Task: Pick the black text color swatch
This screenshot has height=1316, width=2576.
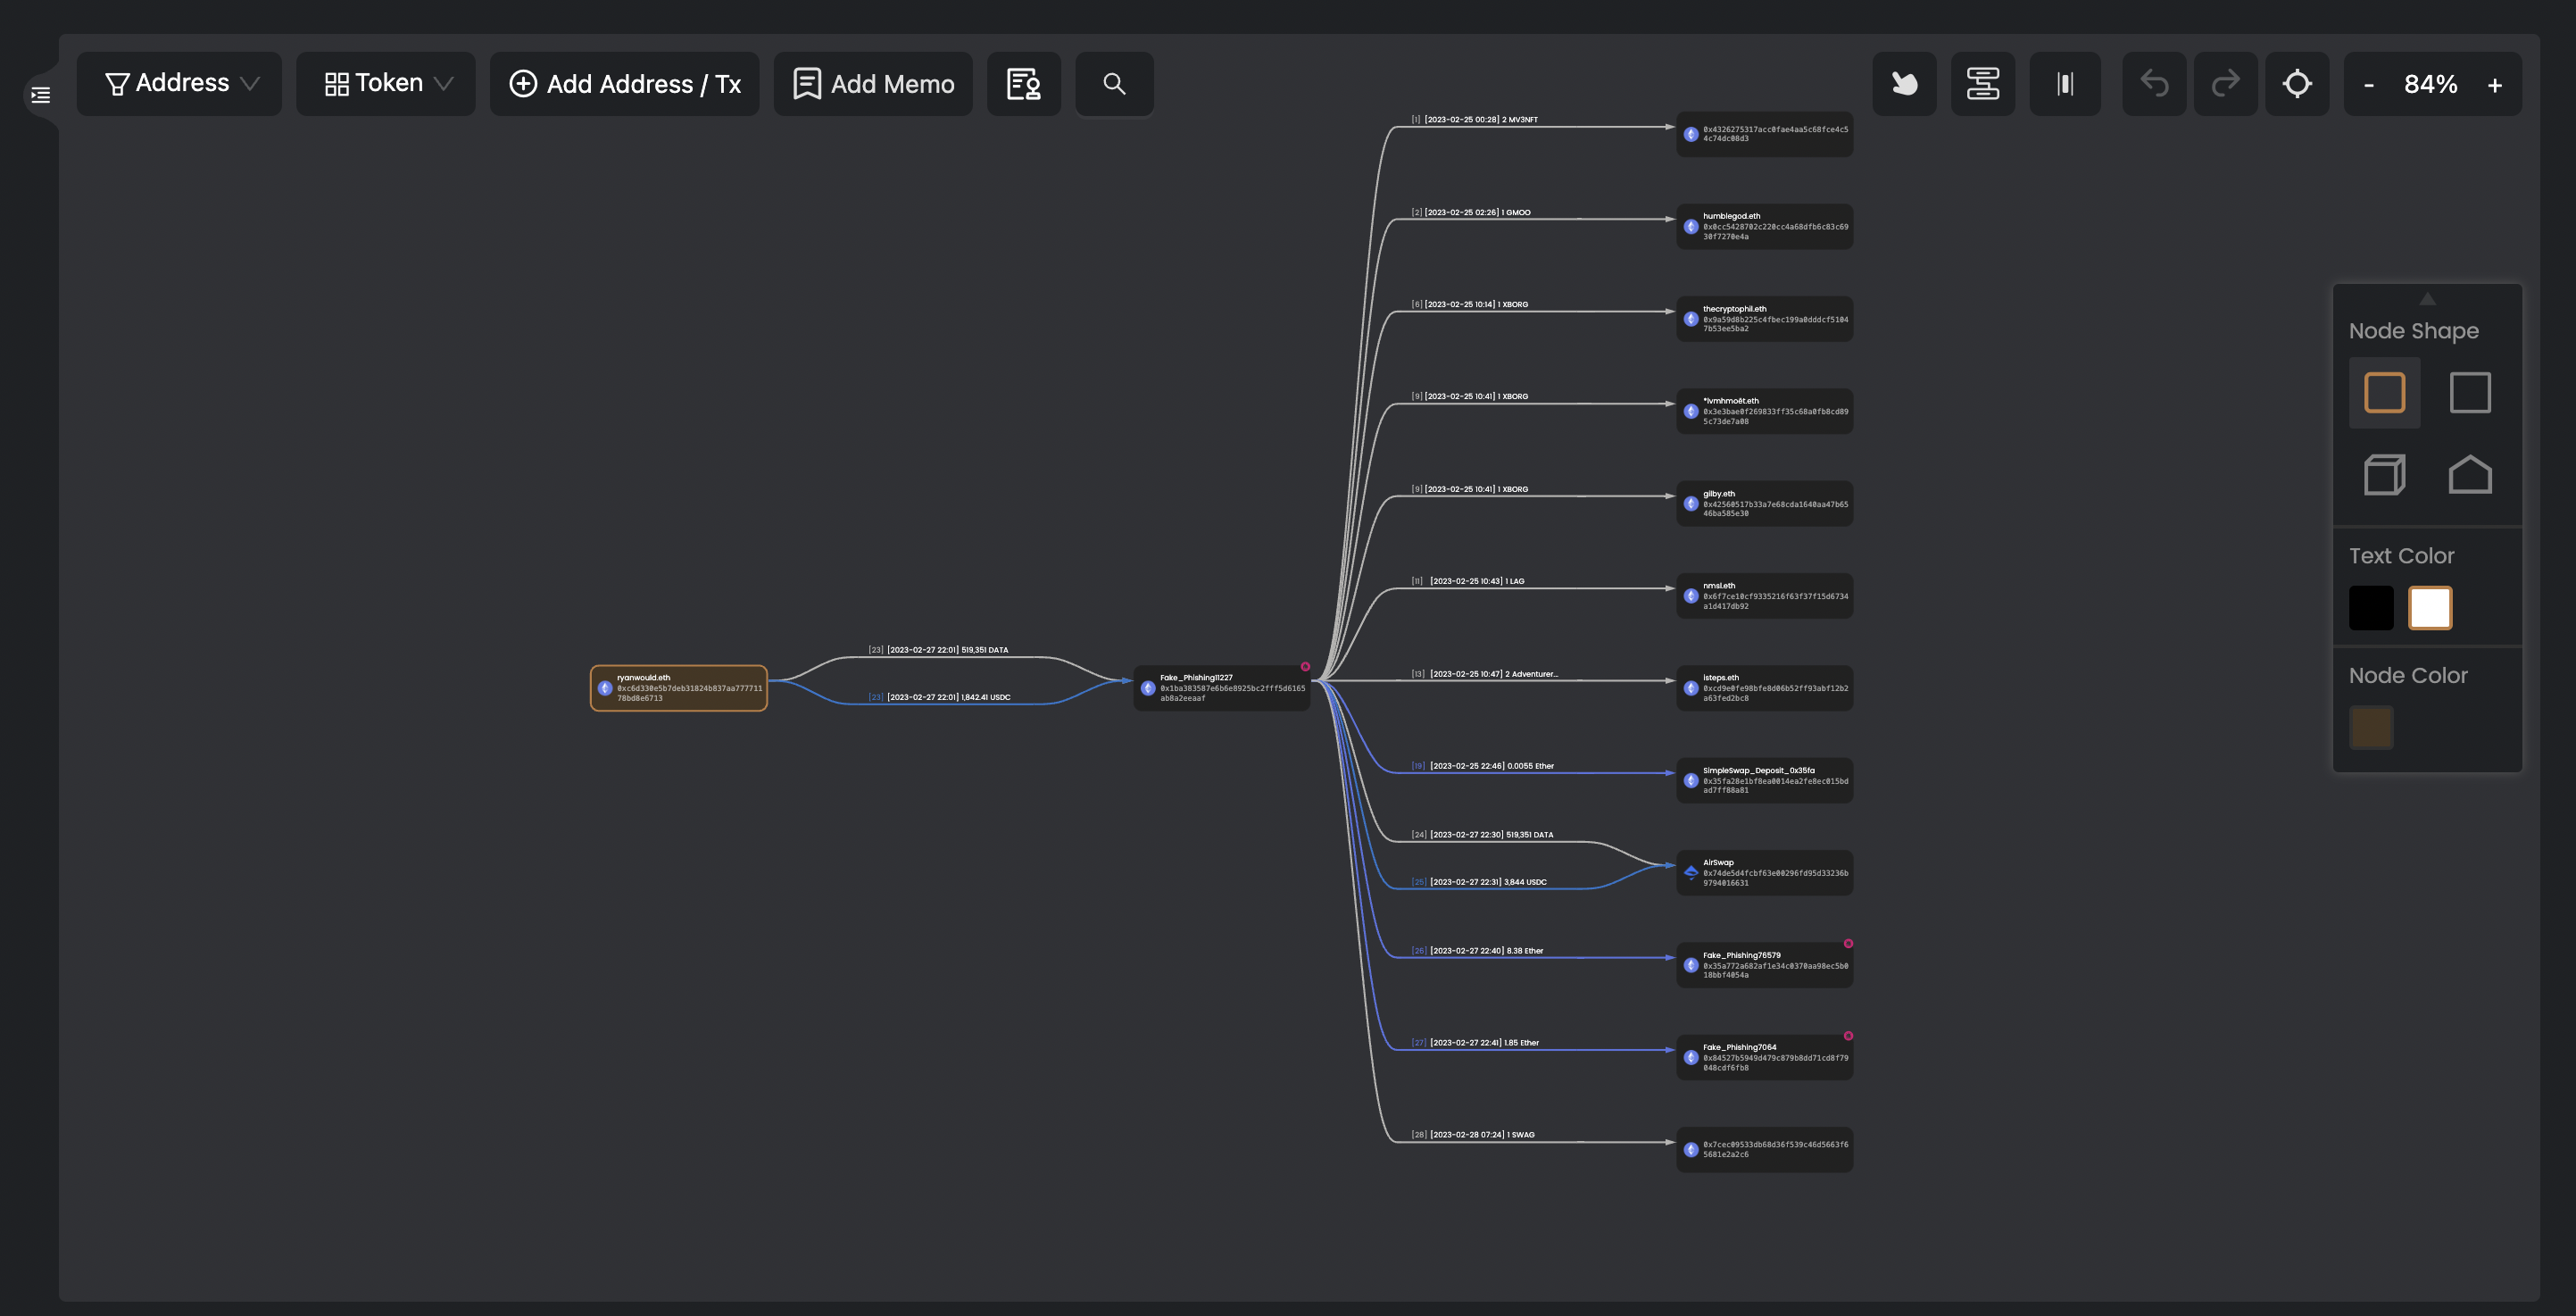Action: [2371, 608]
